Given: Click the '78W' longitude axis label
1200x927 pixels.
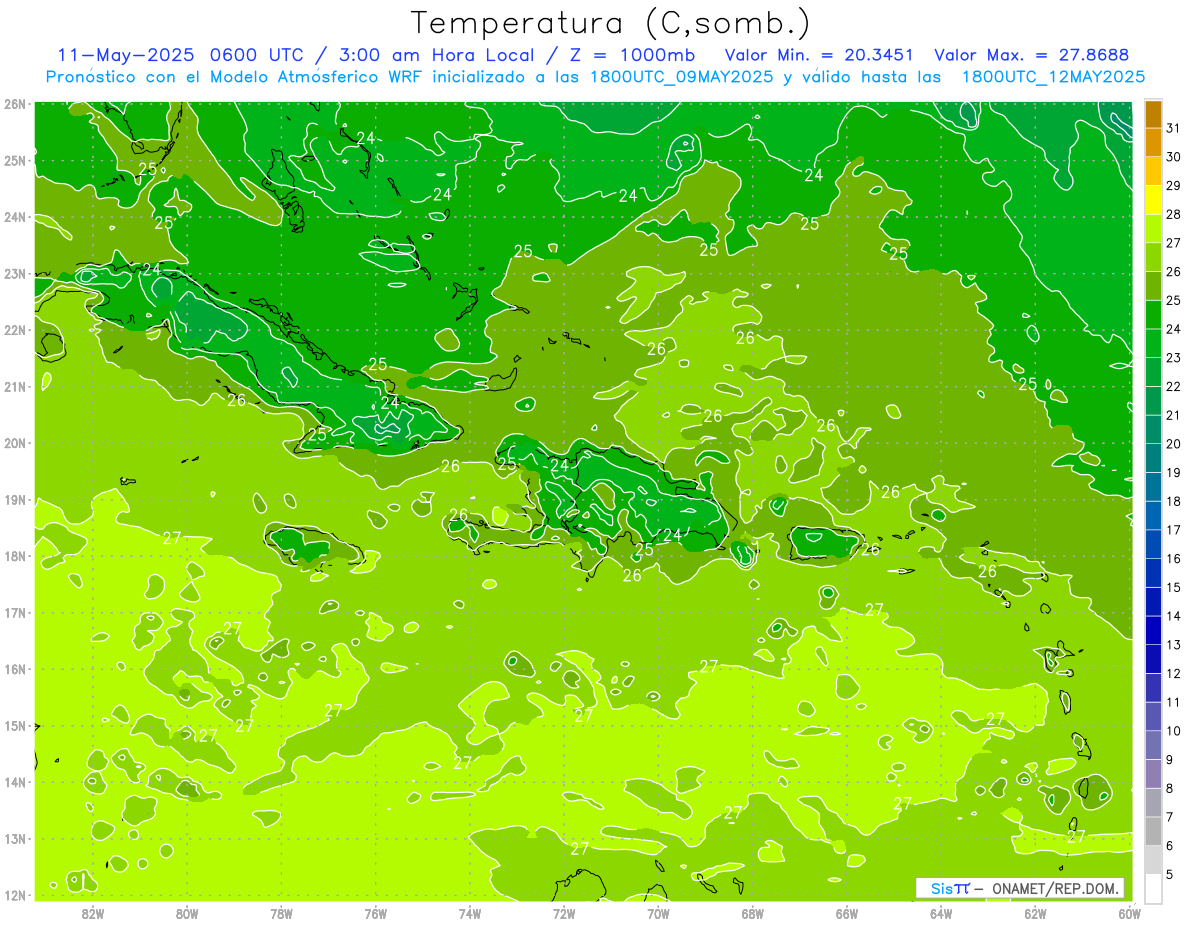Looking at the screenshot, I should pyautogui.click(x=281, y=913).
